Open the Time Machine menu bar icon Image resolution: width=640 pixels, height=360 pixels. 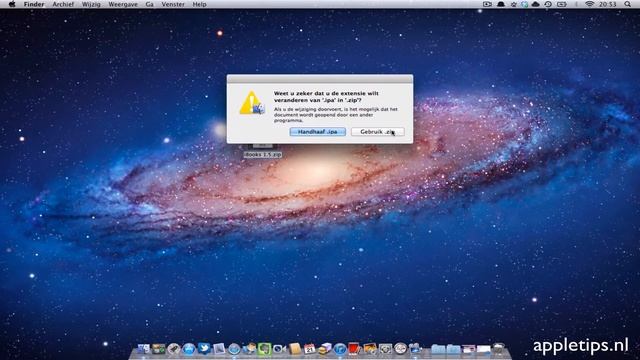[548, 4]
